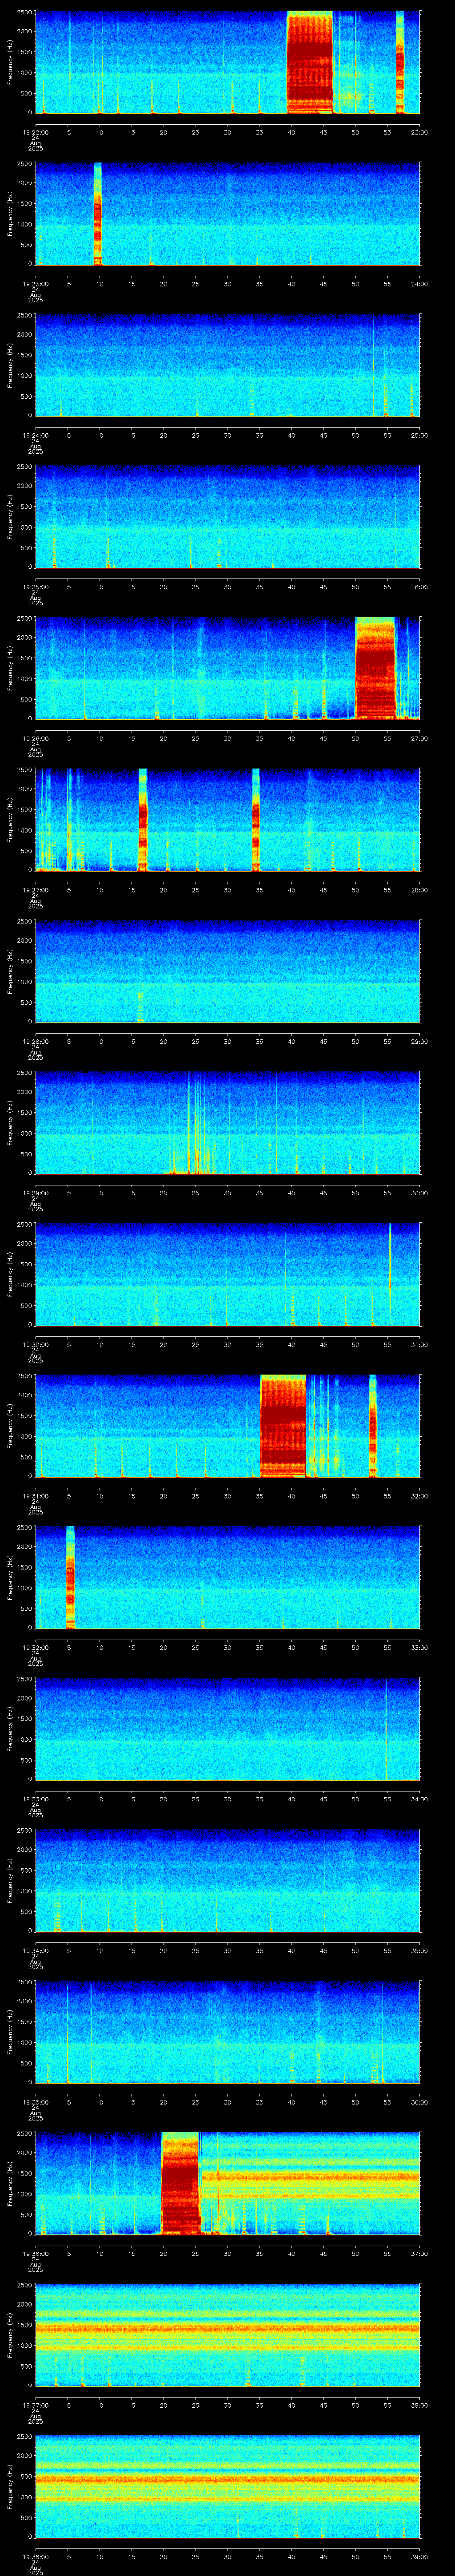Click the 19:30:00 start time label

coord(35,1344)
